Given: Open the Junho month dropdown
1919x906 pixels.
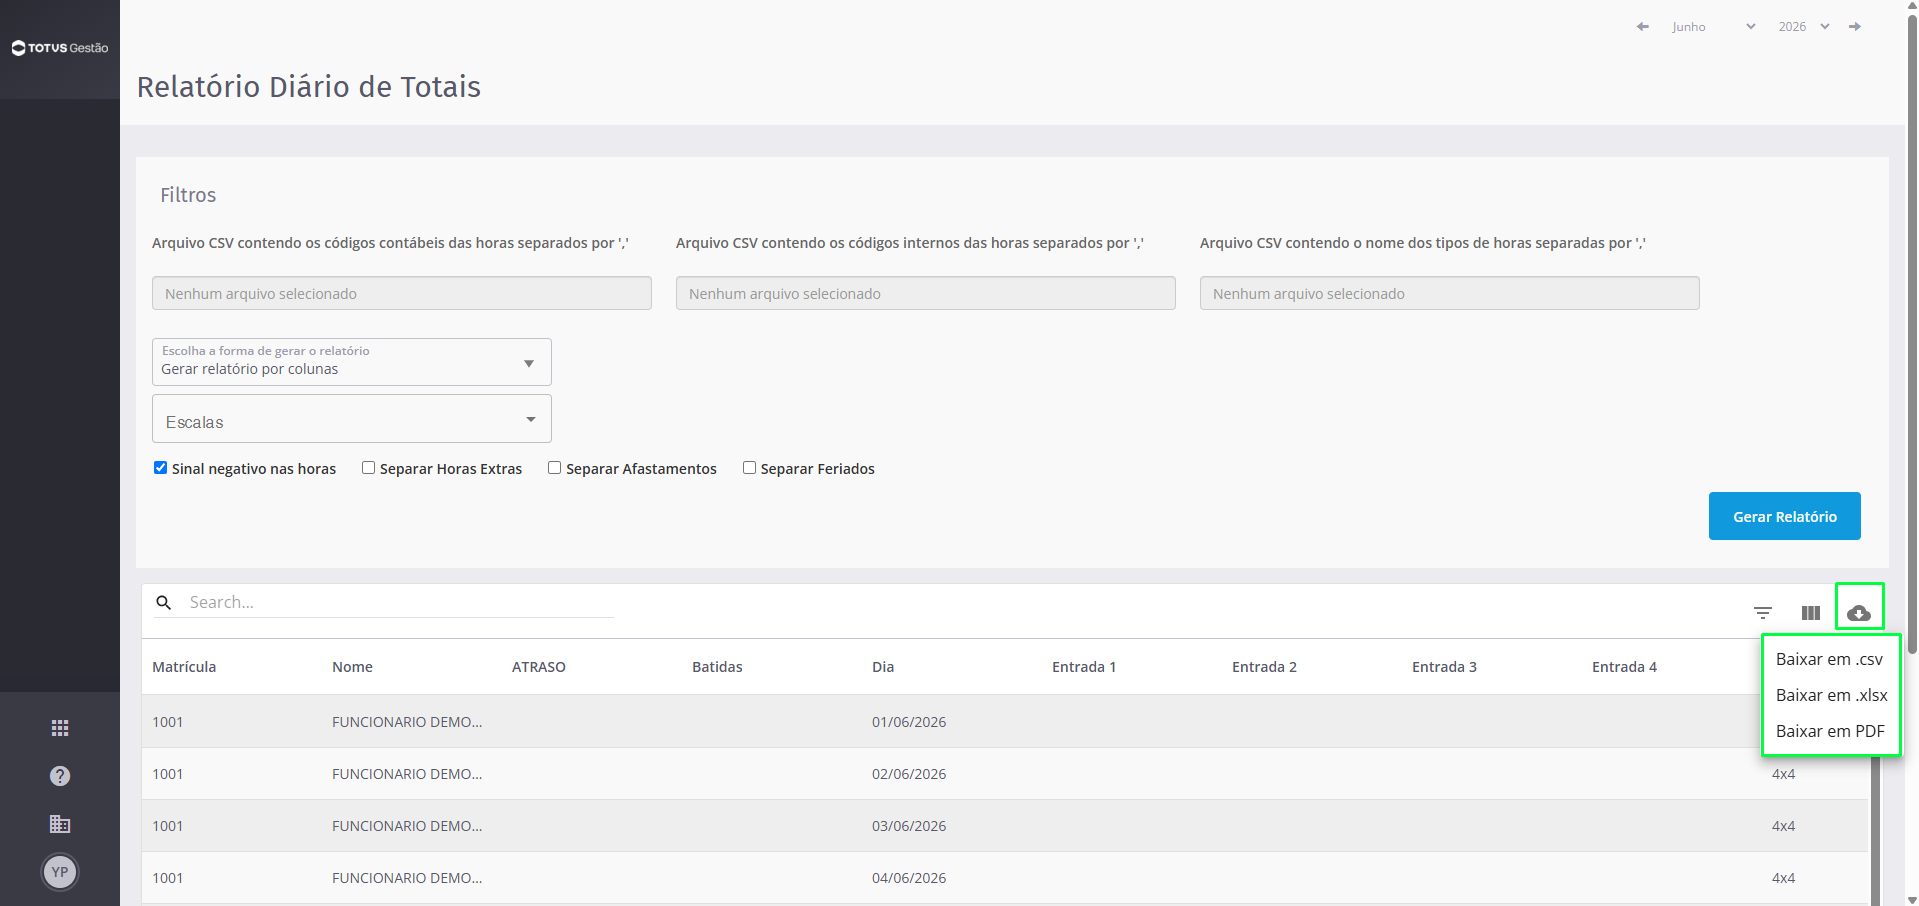Looking at the screenshot, I should coord(1713,27).
